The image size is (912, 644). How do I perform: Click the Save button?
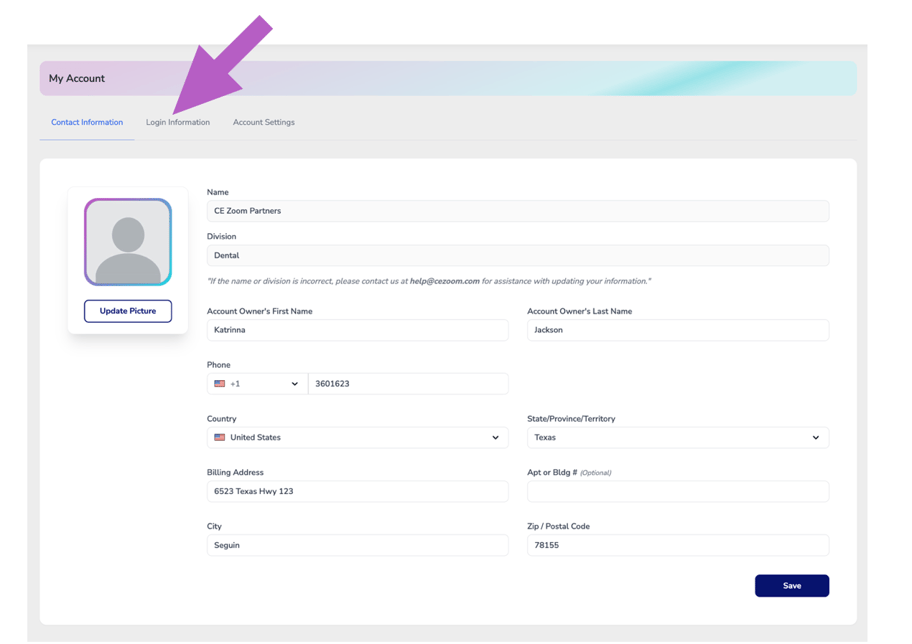point(791,585)
